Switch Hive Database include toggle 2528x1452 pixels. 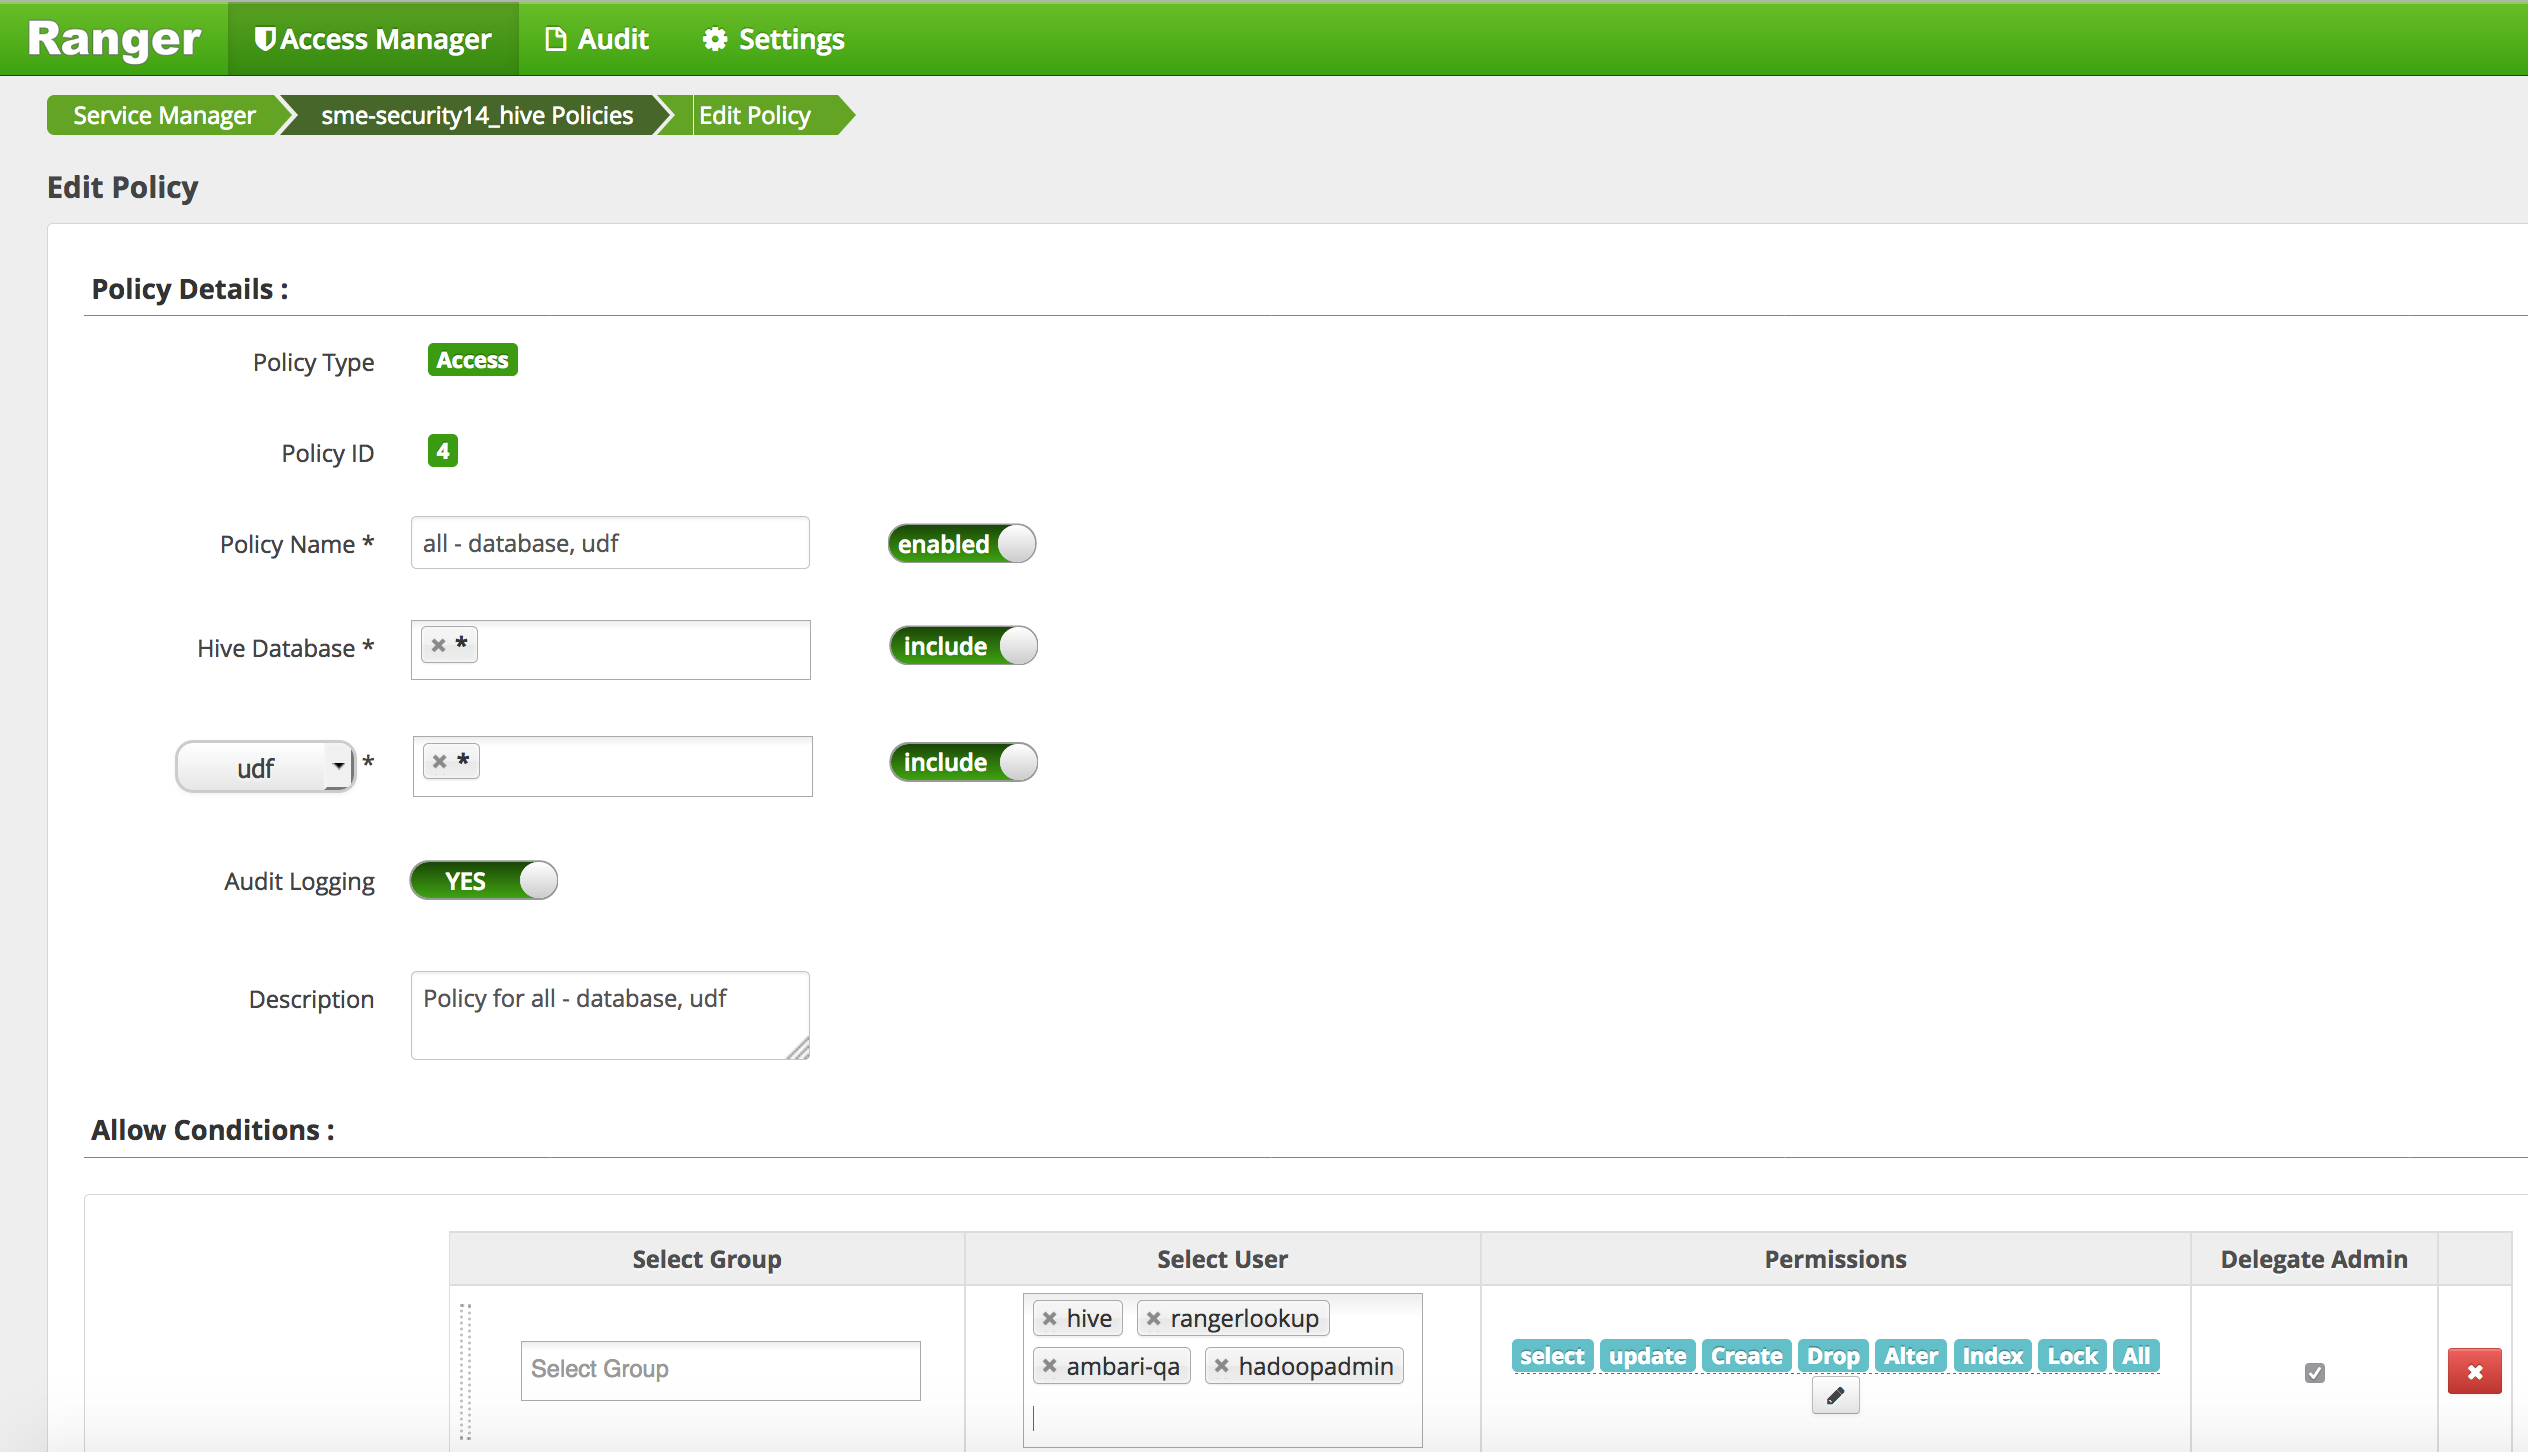tap(963, 646)
